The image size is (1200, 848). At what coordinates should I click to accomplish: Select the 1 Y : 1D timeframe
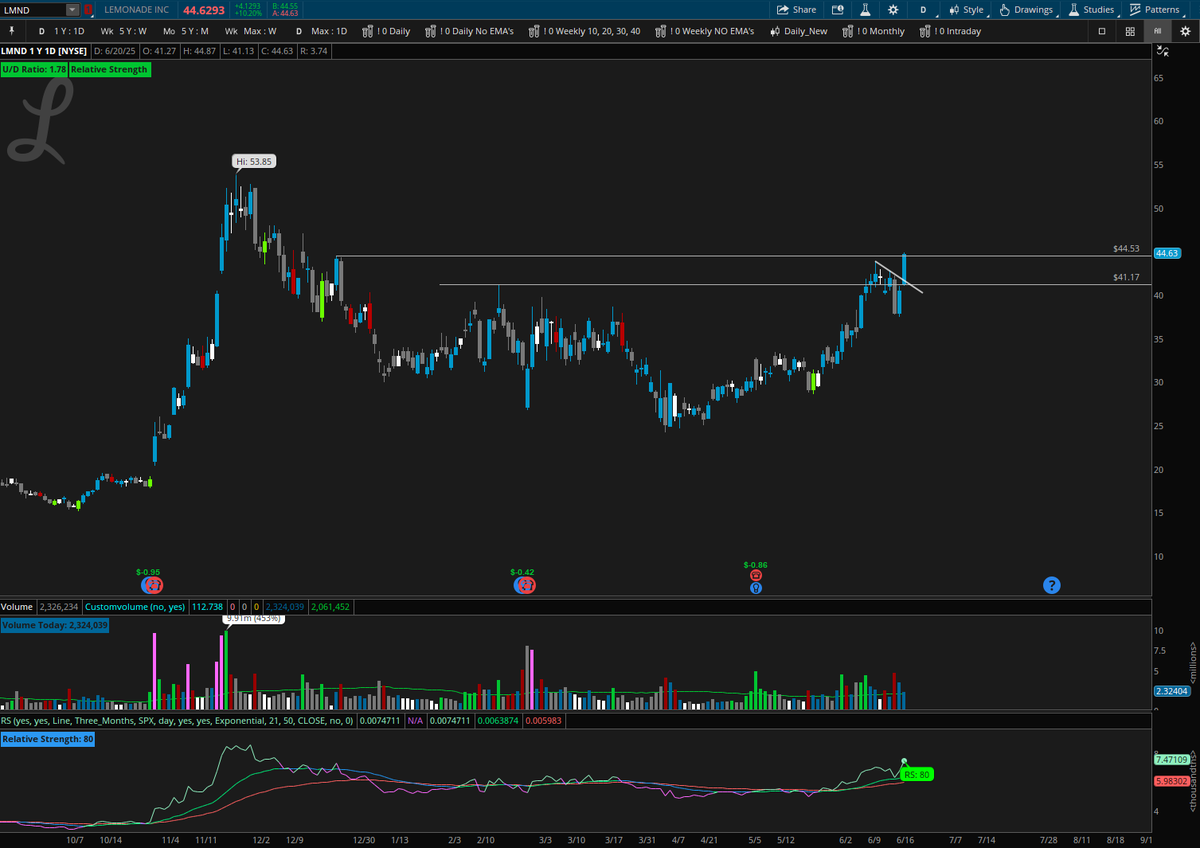tap(62, 31)
